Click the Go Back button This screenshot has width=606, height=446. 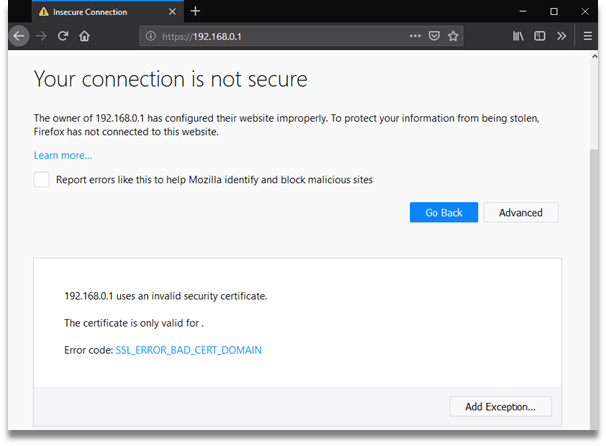coord(444,212)
